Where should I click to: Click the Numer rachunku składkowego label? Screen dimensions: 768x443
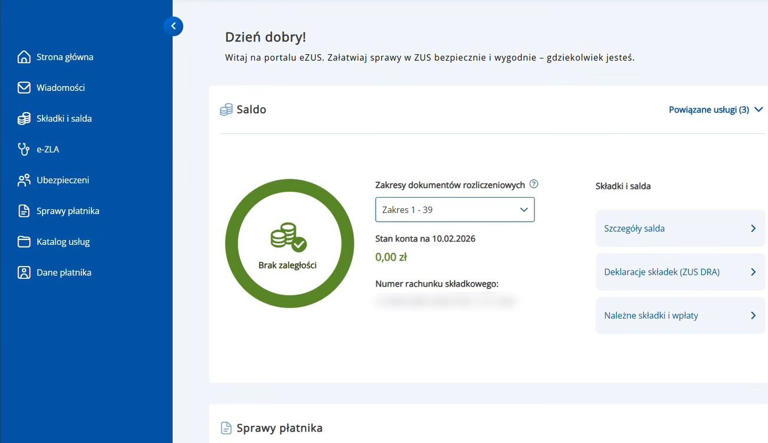point(437,284)
